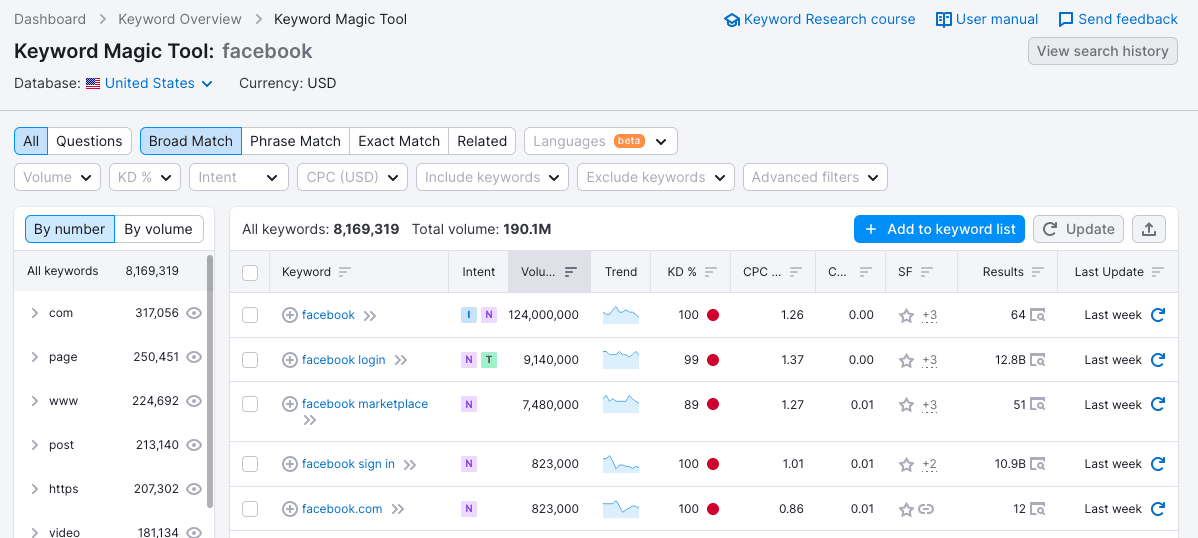Add facebook login via plus icon
This screenshot has height=538, width=1198.
[x=290, y=360]
